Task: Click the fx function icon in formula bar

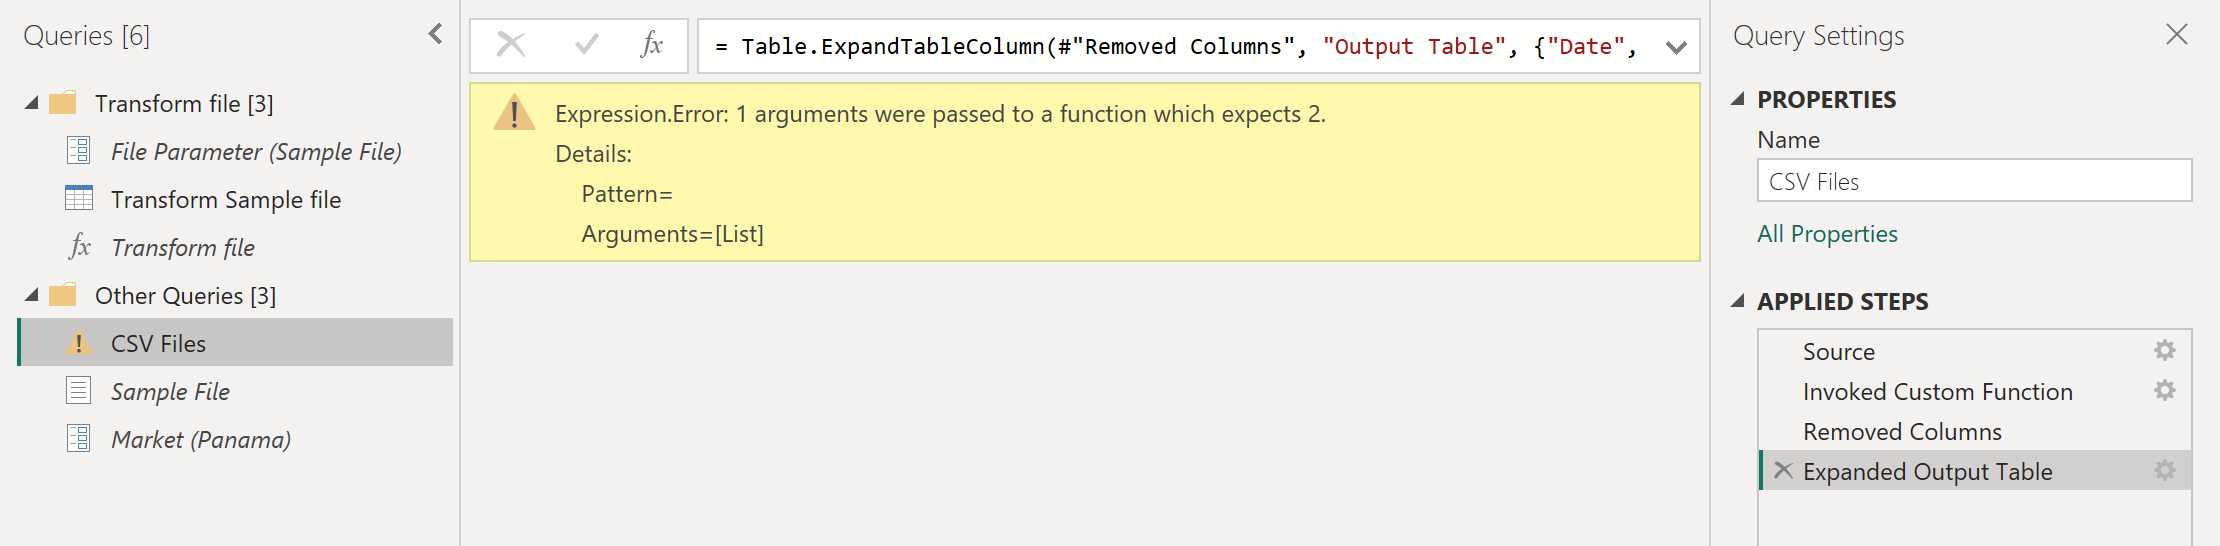Action: (x=652, y=45)
